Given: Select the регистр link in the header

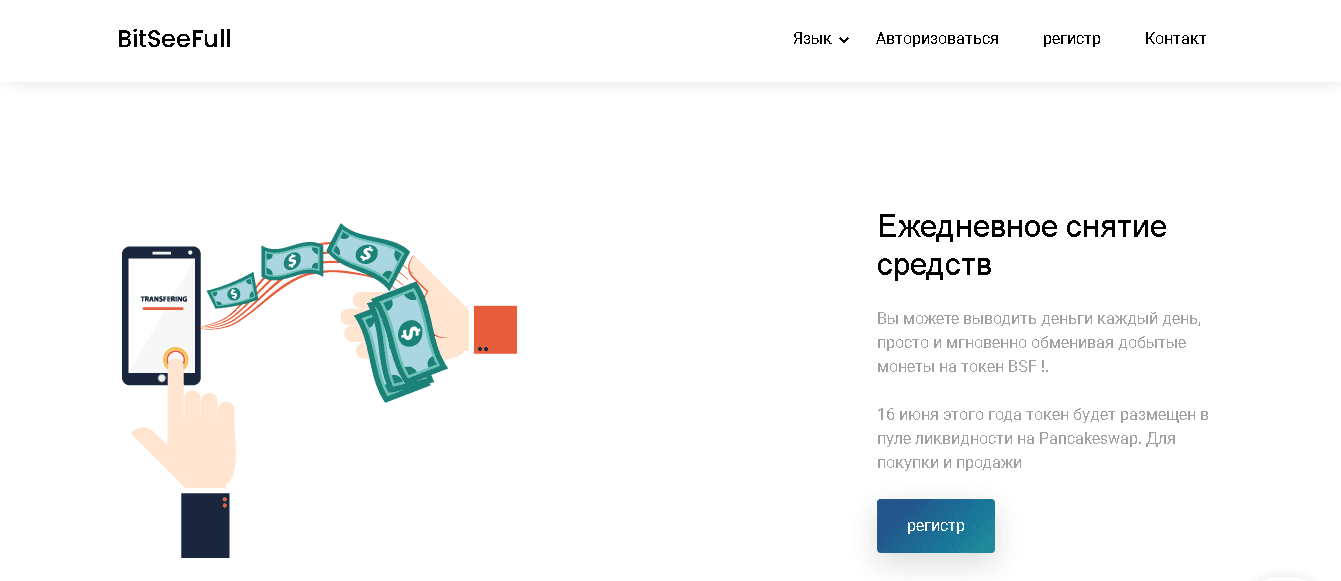Looking at the screenshot, I should pyautogui.click(x=1071, y=39).
